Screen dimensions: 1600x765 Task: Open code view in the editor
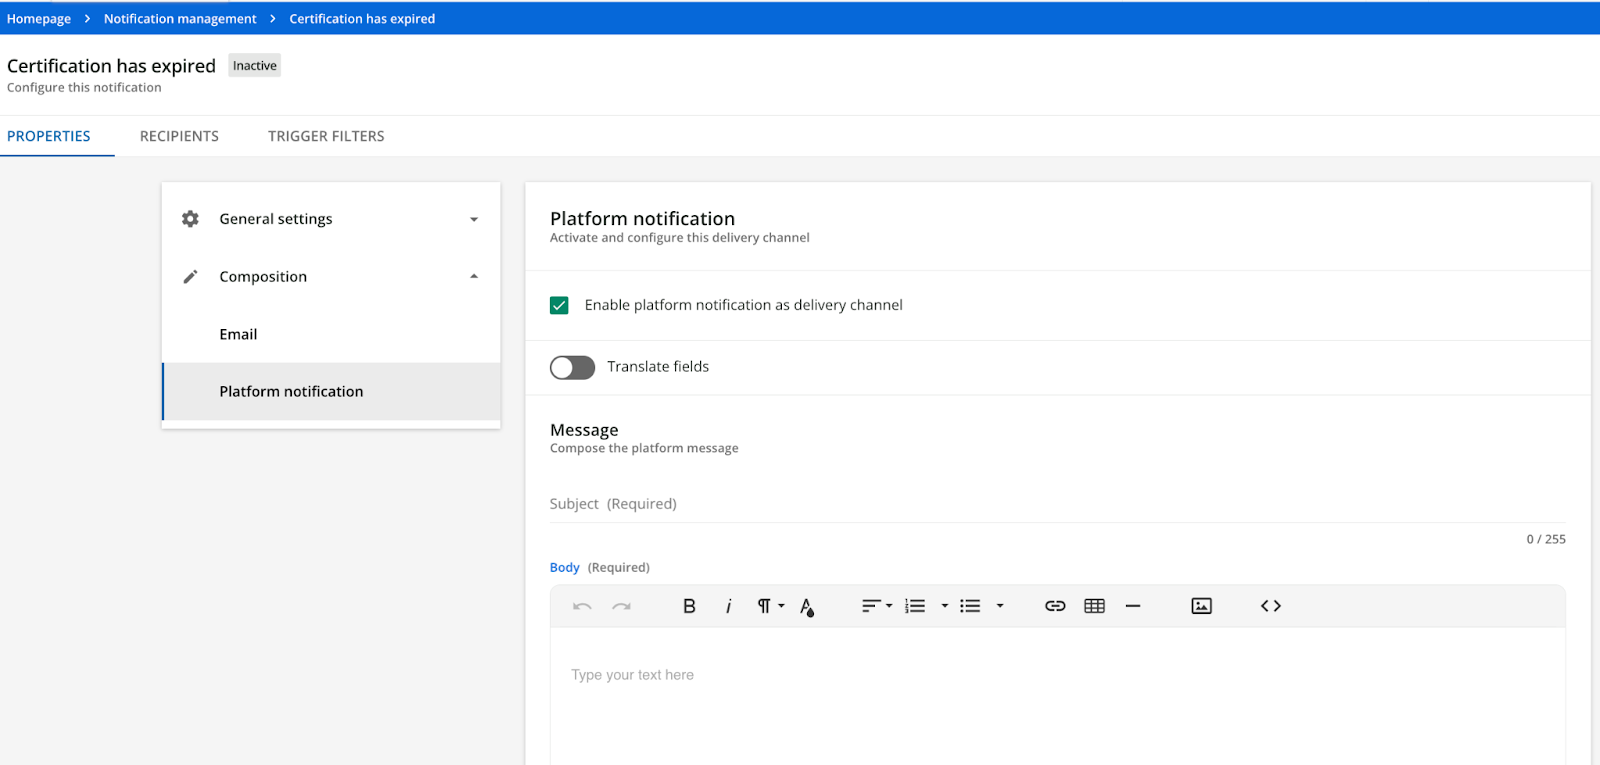coord(1270,606)
